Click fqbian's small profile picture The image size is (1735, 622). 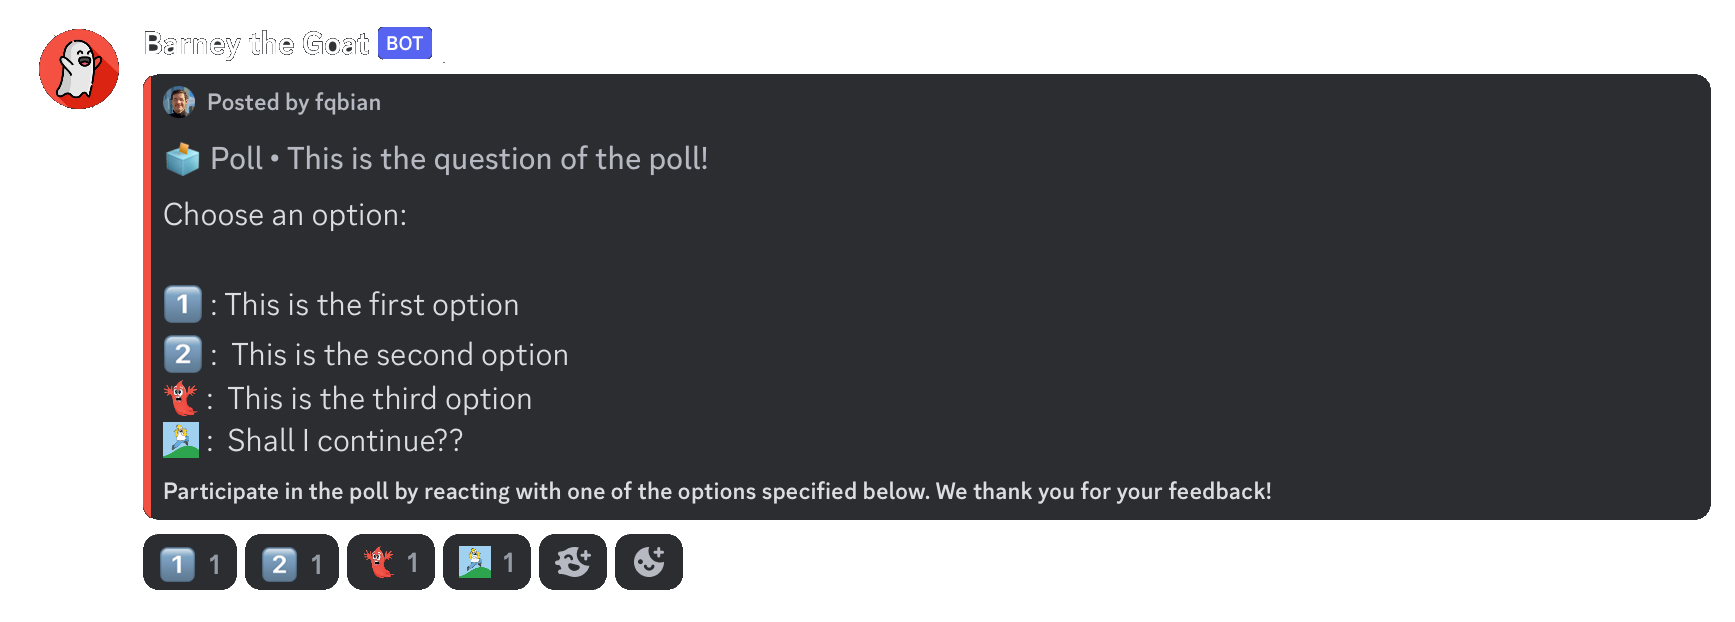coord(180,102)
